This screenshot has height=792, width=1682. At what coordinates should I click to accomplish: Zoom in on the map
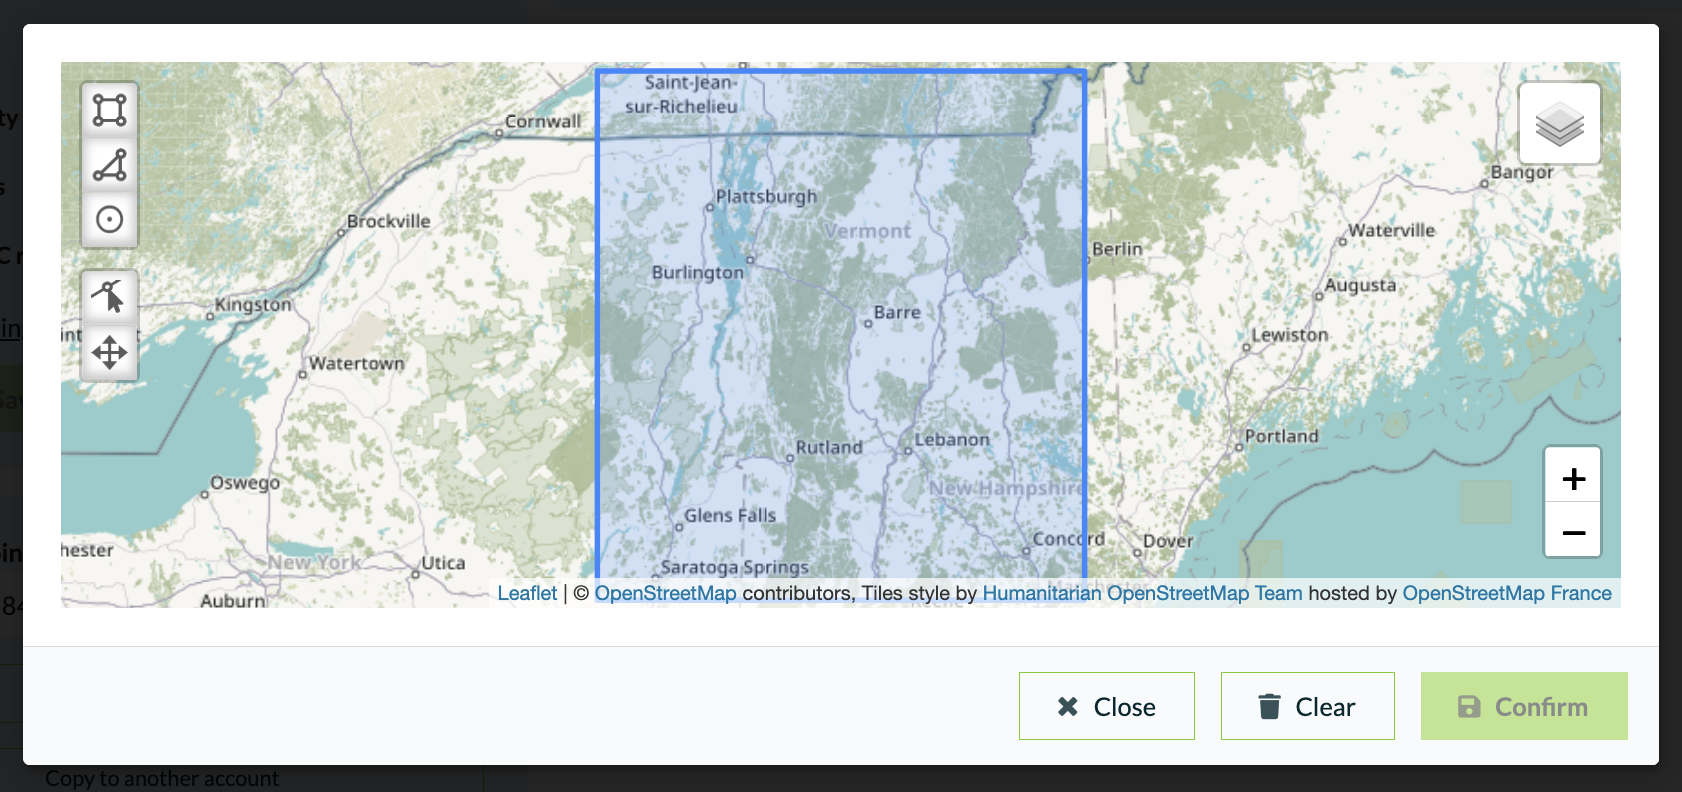coord(1572,478)
